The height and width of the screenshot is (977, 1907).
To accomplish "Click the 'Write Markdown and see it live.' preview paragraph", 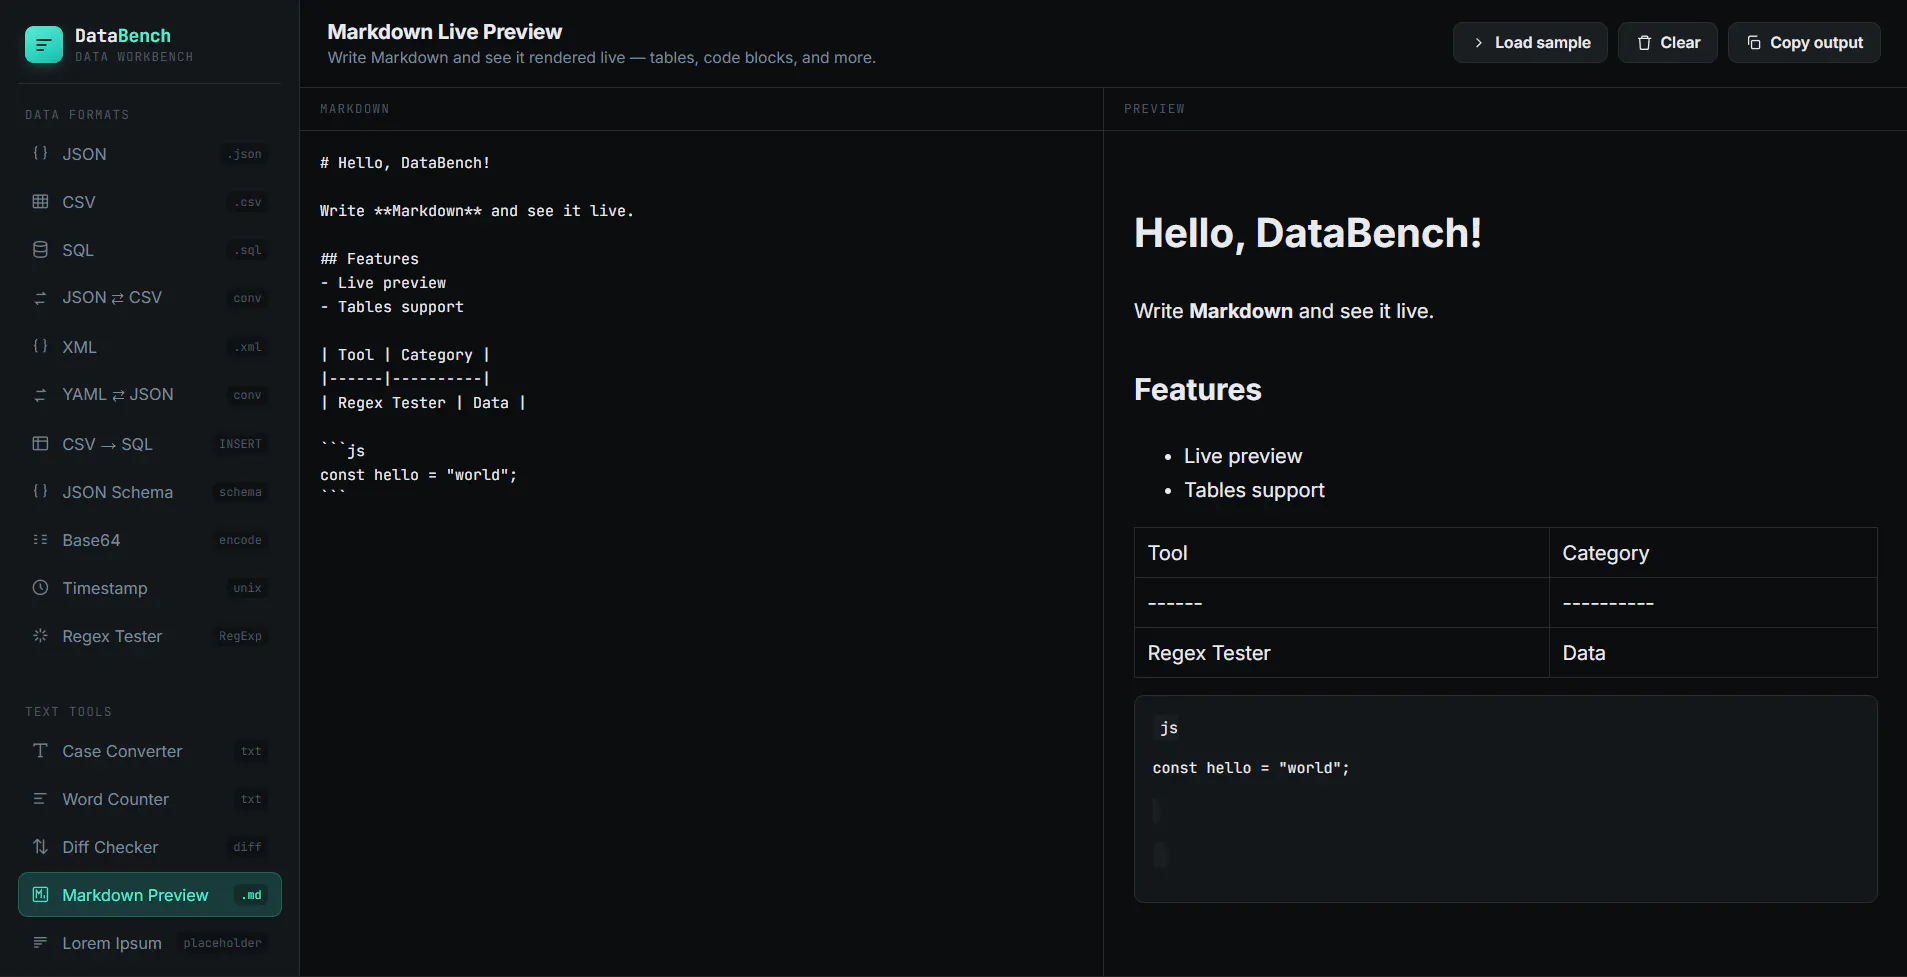I will pyautogui.click(x=1284, y=311).
